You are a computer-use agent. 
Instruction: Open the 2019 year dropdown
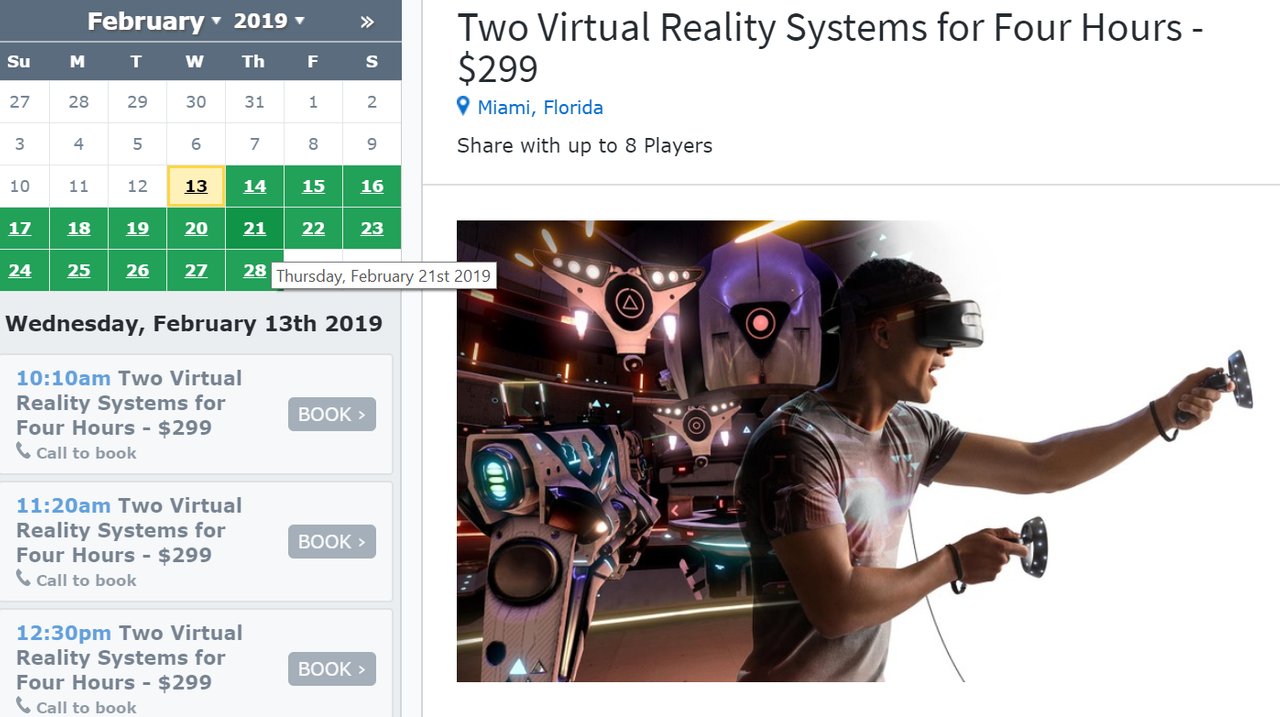(269, 21)
